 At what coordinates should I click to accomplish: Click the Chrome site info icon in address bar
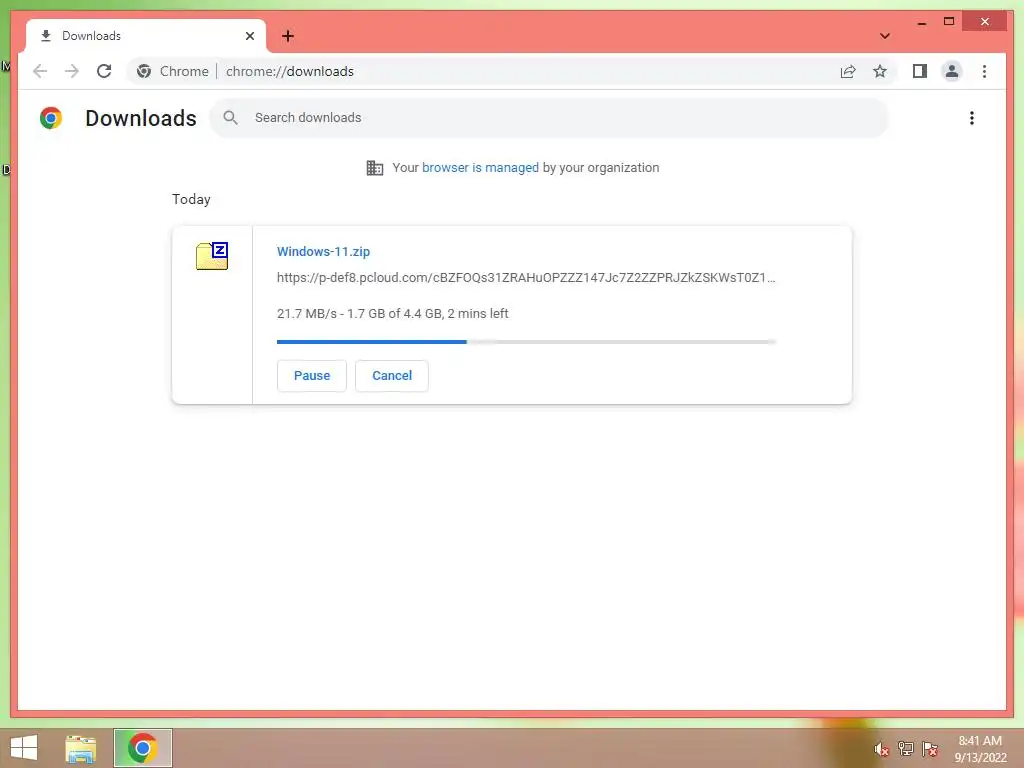[x=144, y=71]
